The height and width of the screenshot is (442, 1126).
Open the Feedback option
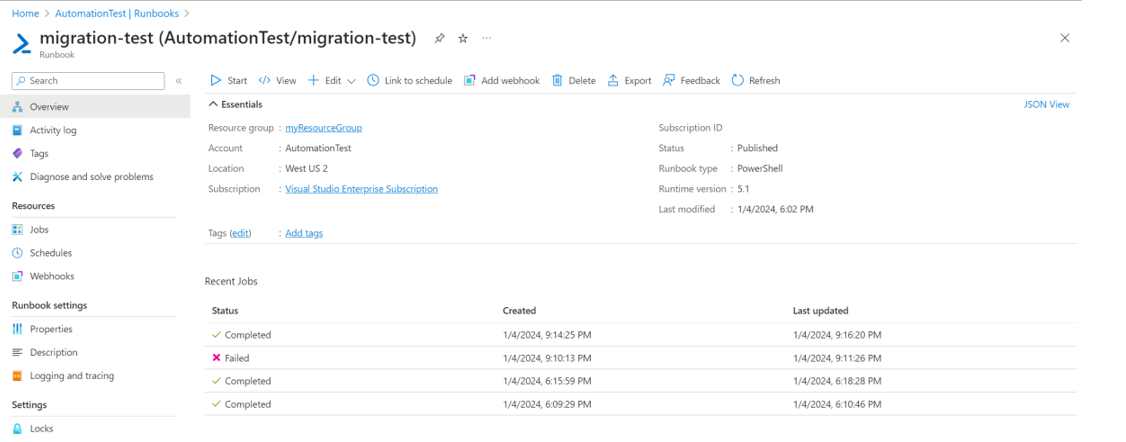pyautogui.click(x=691, y=81)
